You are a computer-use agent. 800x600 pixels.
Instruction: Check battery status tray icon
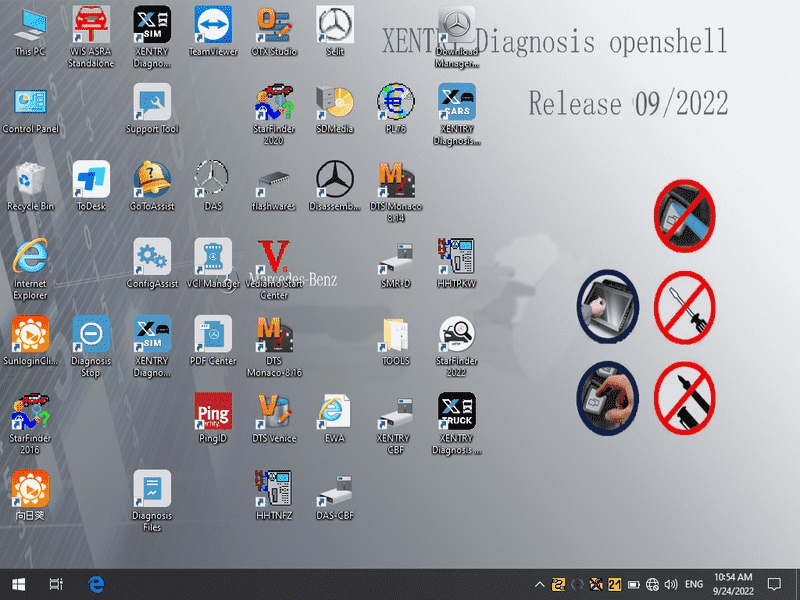(x=634, y=585)
